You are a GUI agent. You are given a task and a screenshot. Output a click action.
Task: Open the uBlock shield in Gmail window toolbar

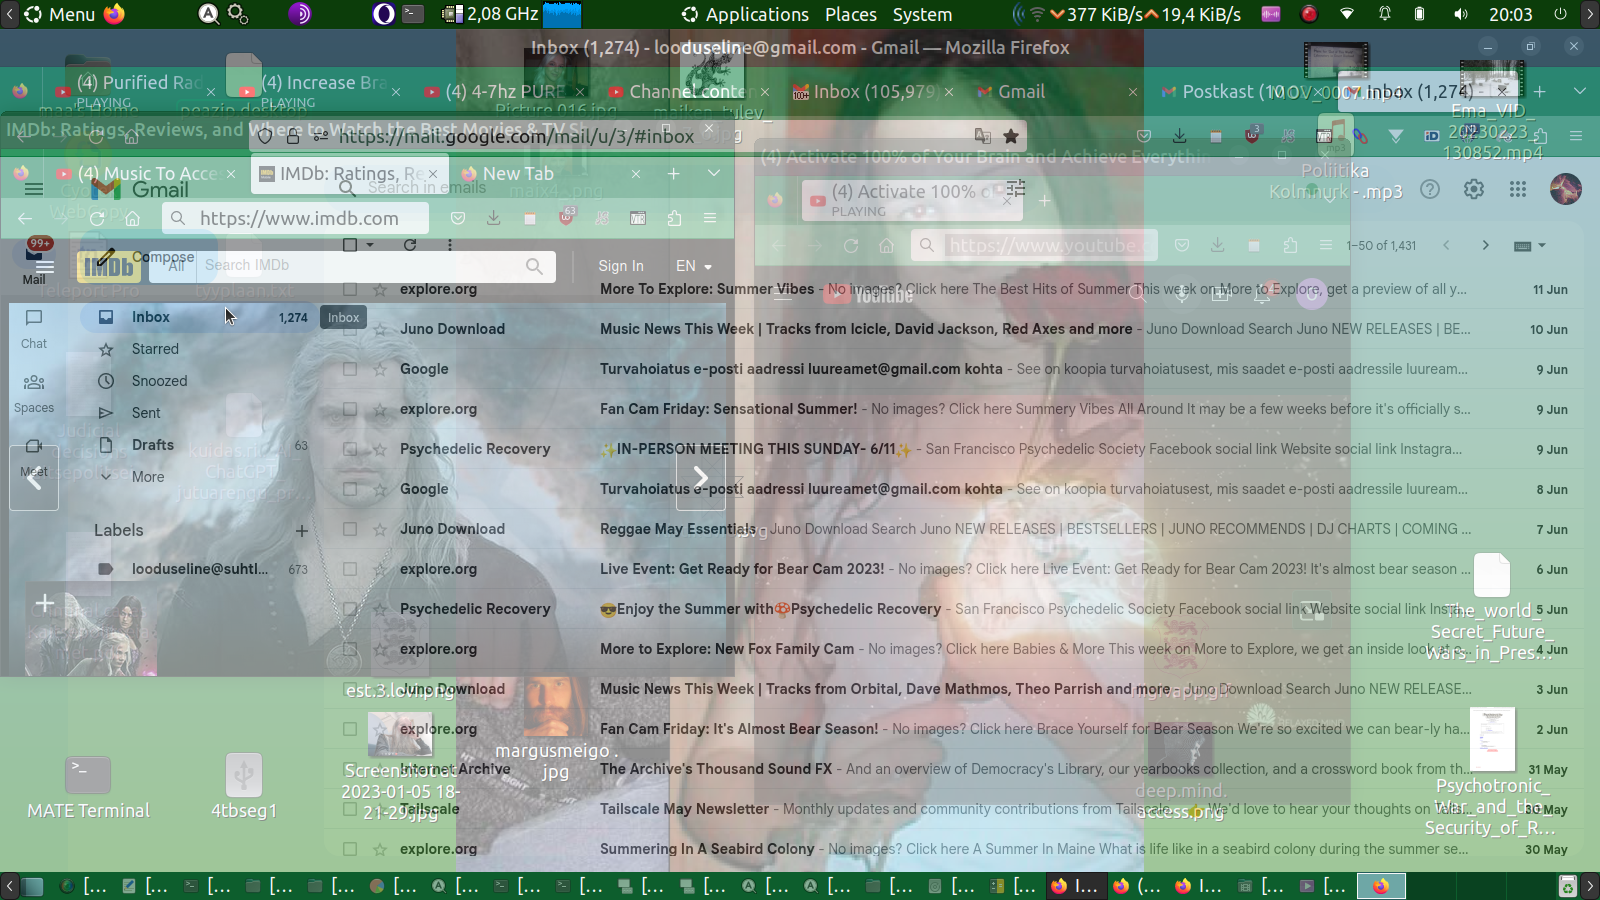pyautogui.click(x=1252, y=136)
